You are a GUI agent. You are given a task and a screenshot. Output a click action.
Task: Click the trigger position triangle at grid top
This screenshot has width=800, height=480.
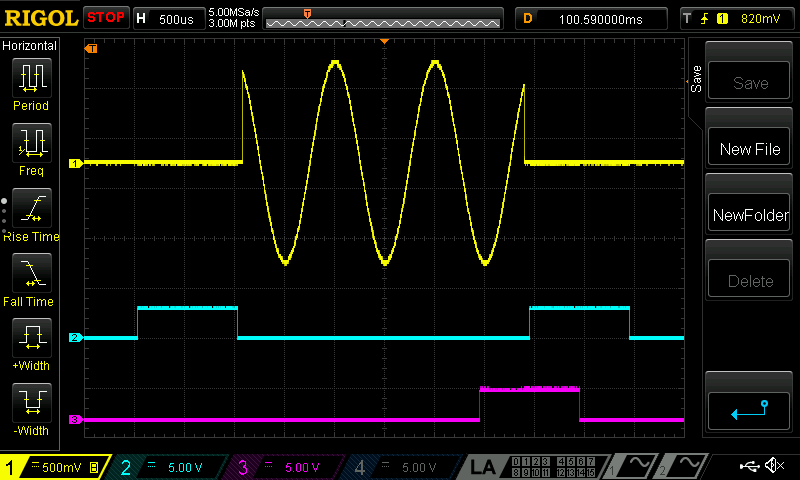coord(385,41)
